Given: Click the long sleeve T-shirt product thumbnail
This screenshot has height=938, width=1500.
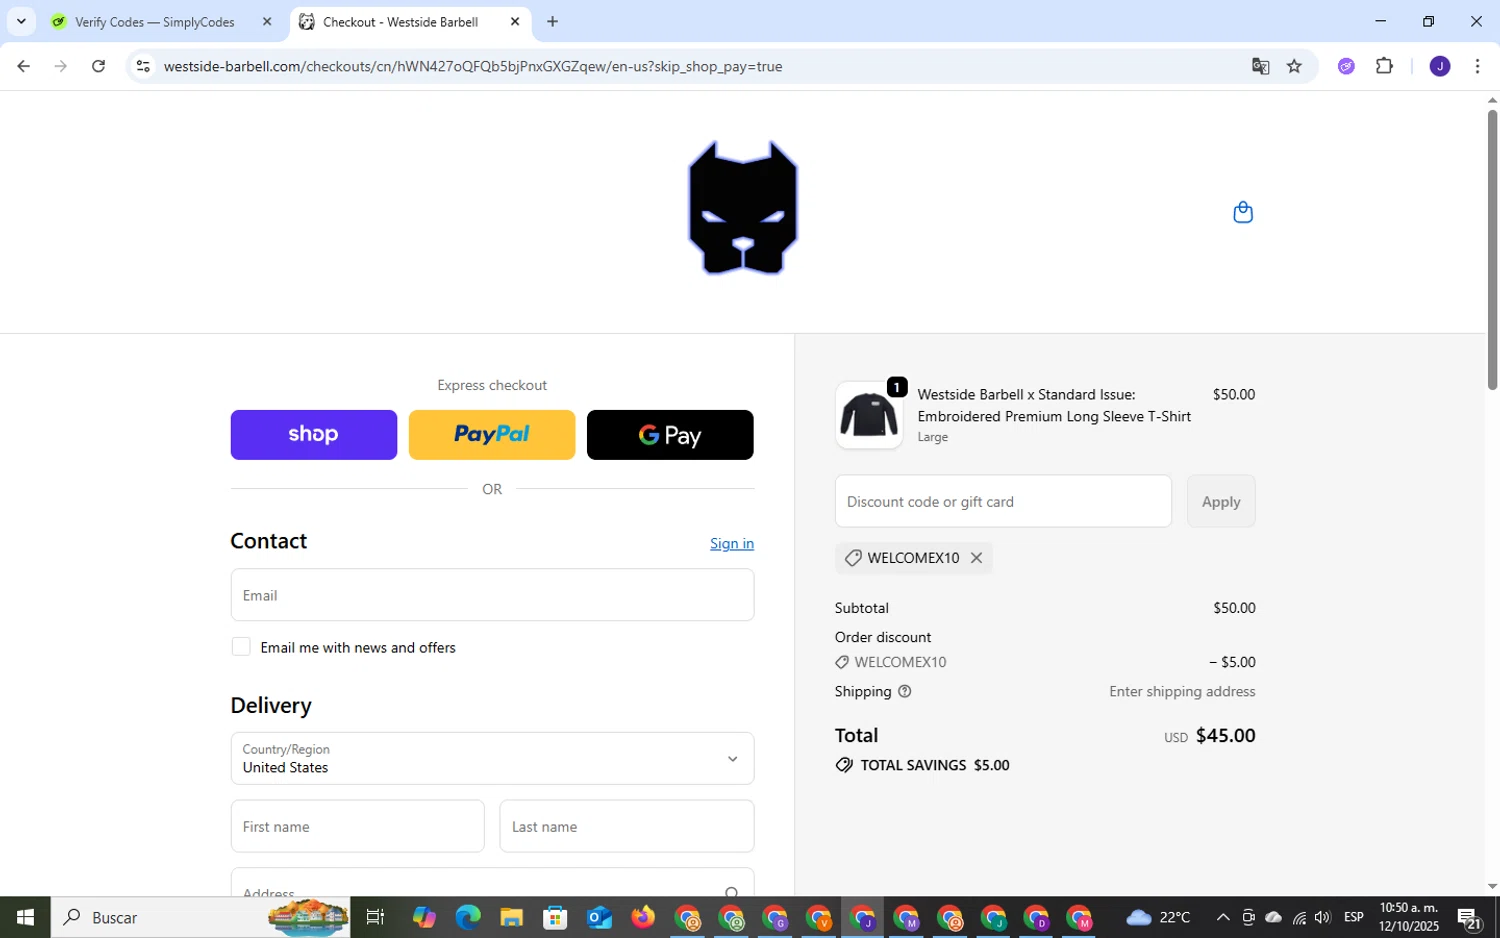Looking at the screenshot, I should (868, 415).
